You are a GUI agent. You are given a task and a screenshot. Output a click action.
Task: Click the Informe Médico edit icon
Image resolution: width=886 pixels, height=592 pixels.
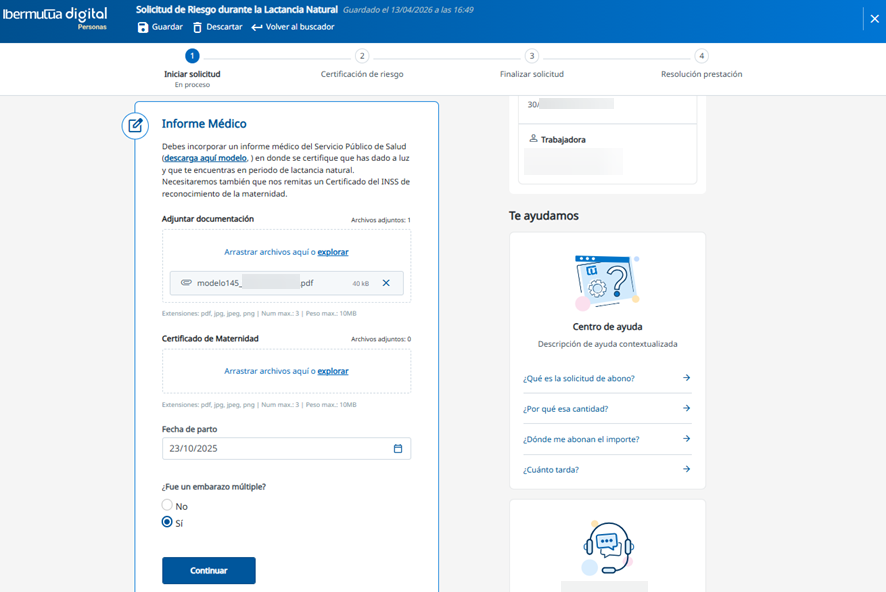pyautogui.click(x=135, y=125)
